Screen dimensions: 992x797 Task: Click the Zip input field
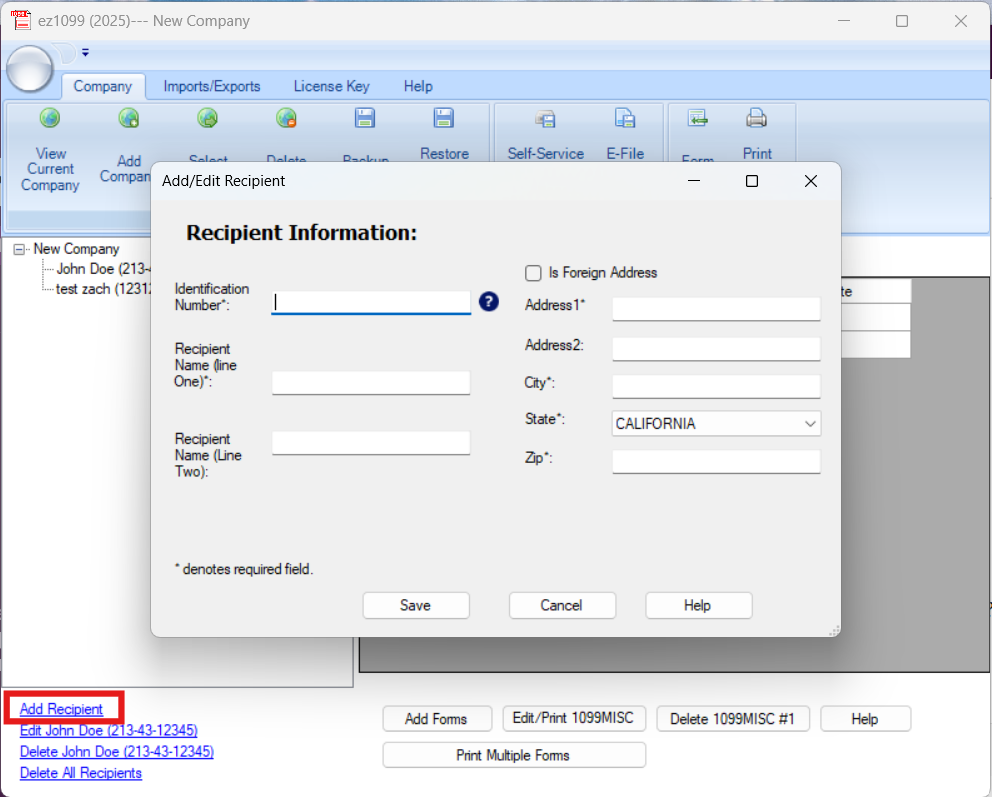715,461
